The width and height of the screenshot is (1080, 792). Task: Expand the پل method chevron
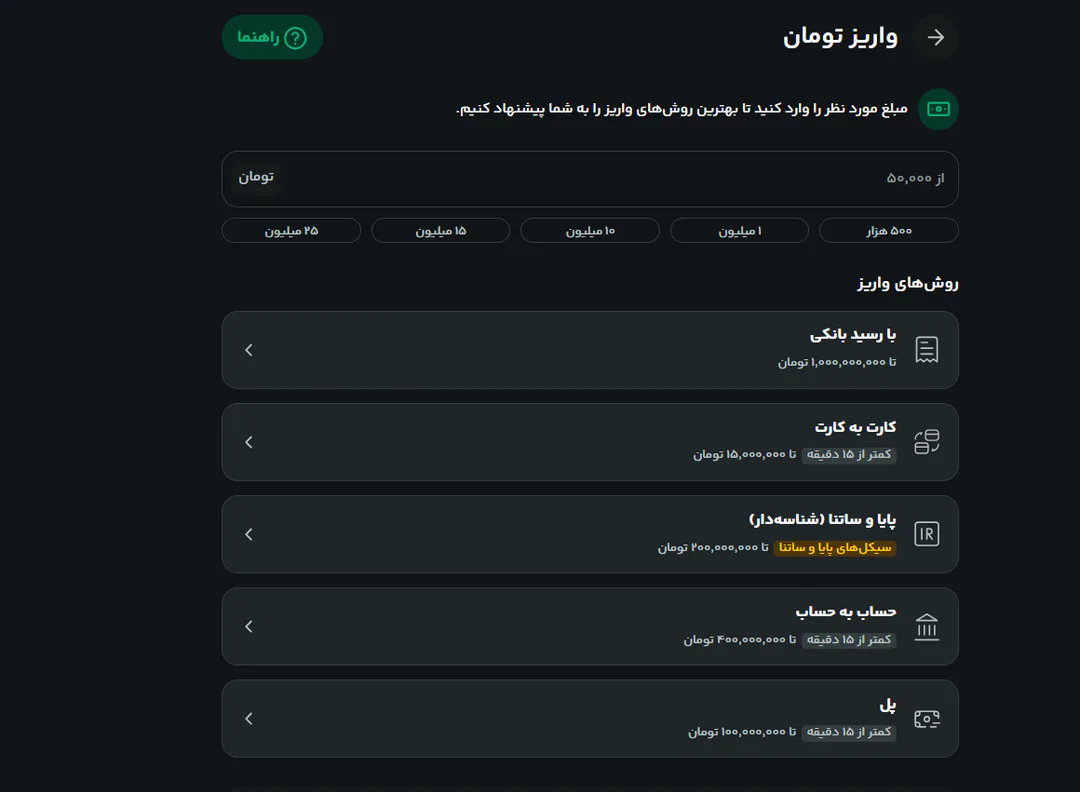pyautogui.click(x=249, y=718)
